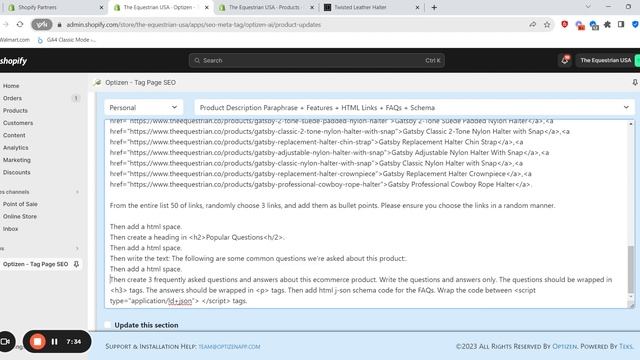Open the Product Description Paraphrase template dropdown

pos(414,108)
